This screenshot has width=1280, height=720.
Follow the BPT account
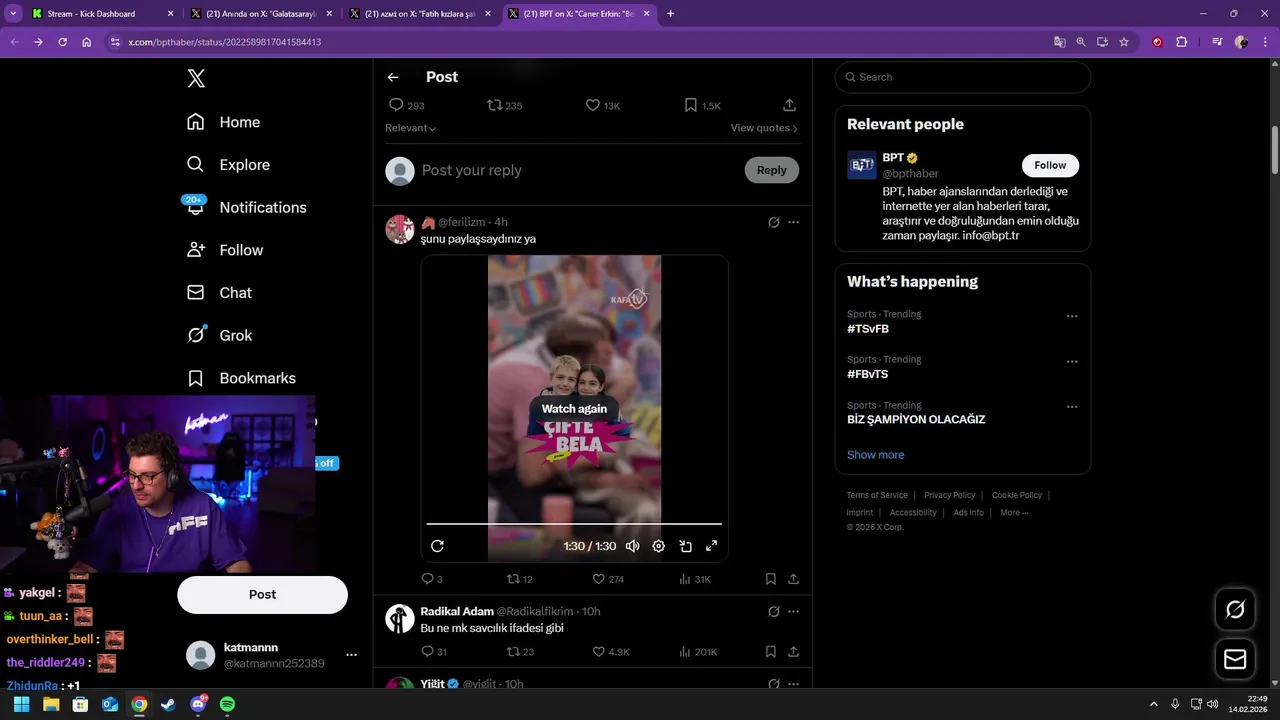click(x=1050, y=165)
